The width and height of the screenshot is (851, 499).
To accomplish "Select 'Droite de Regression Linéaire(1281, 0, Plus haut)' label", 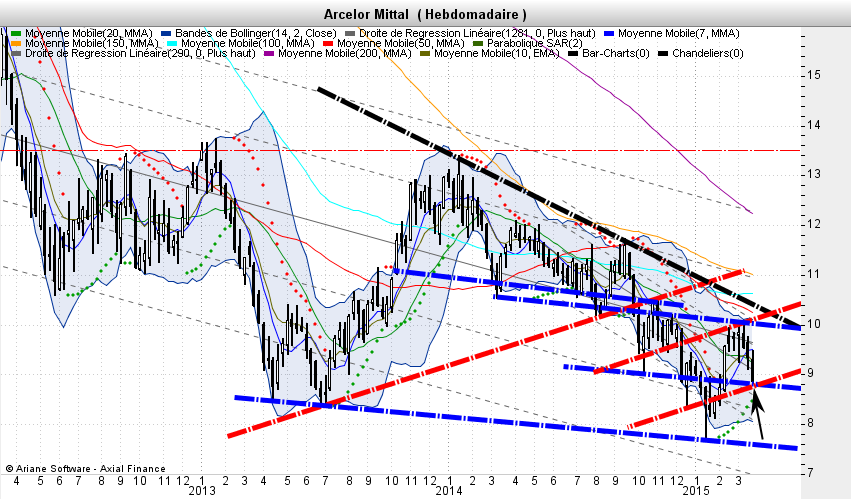I will point(478,34).
